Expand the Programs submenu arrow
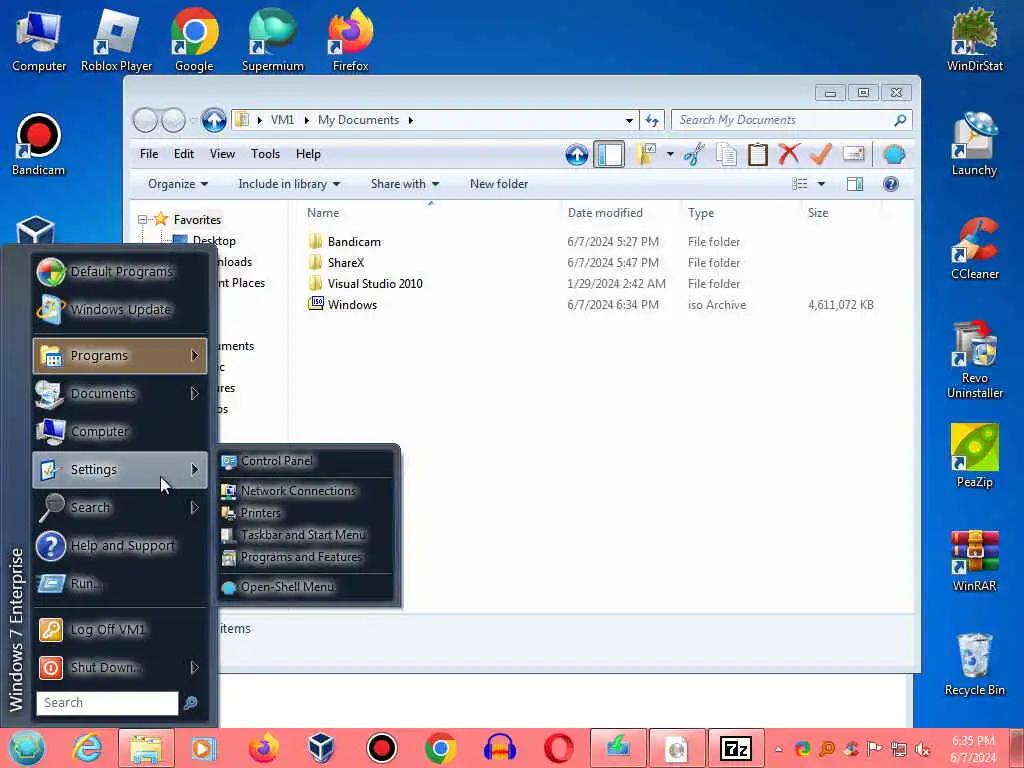 coord(194,355)
